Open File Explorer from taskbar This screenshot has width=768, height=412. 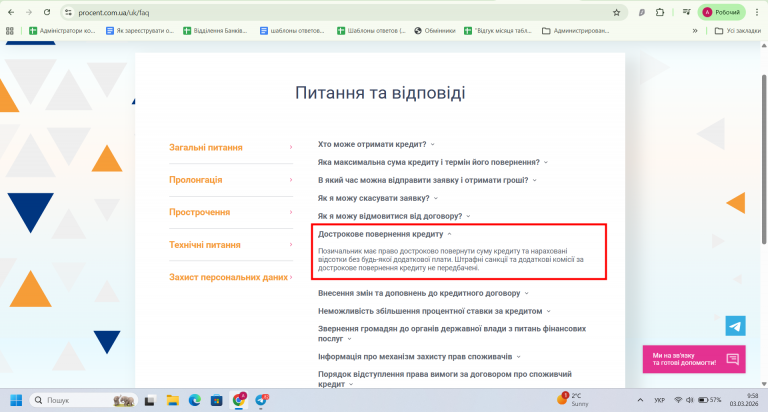point(172,400)
